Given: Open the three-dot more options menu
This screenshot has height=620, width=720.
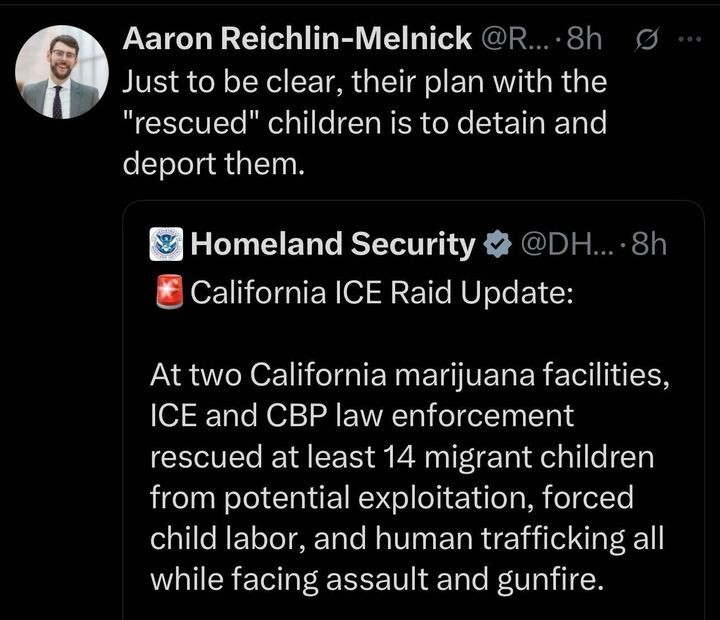Looking at the screenshot, I should coord(690,40).
